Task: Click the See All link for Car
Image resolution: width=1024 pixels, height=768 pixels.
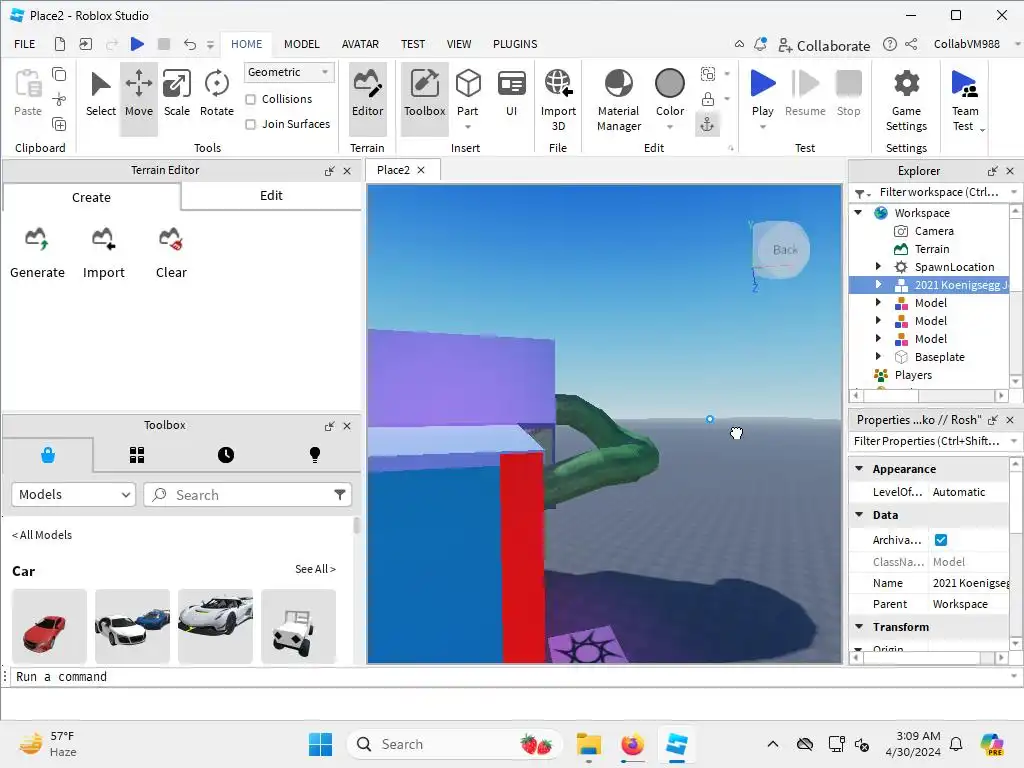Action: [315, 569]
